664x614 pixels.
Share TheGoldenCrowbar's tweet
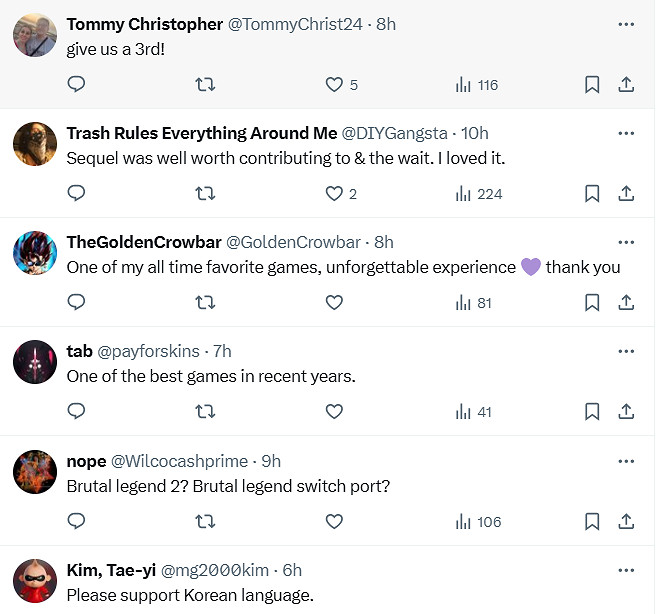pyautogui.click(x=627, y=302)
